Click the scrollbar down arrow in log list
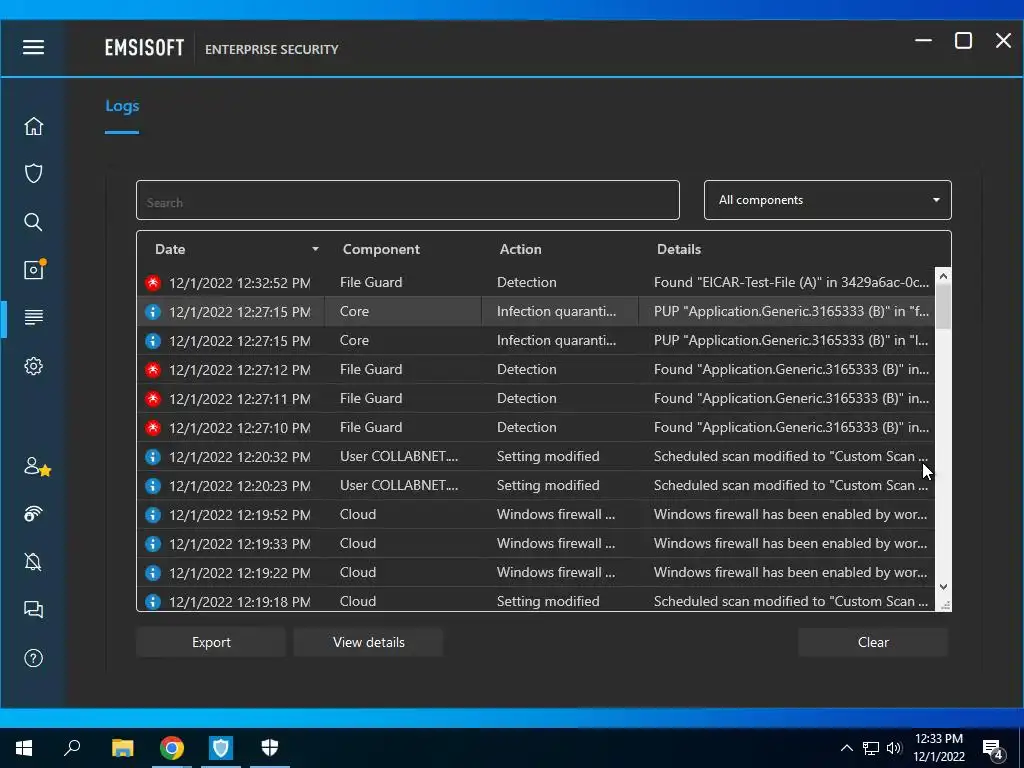This screenshot has height=768, width=1024. coord(943,586)
